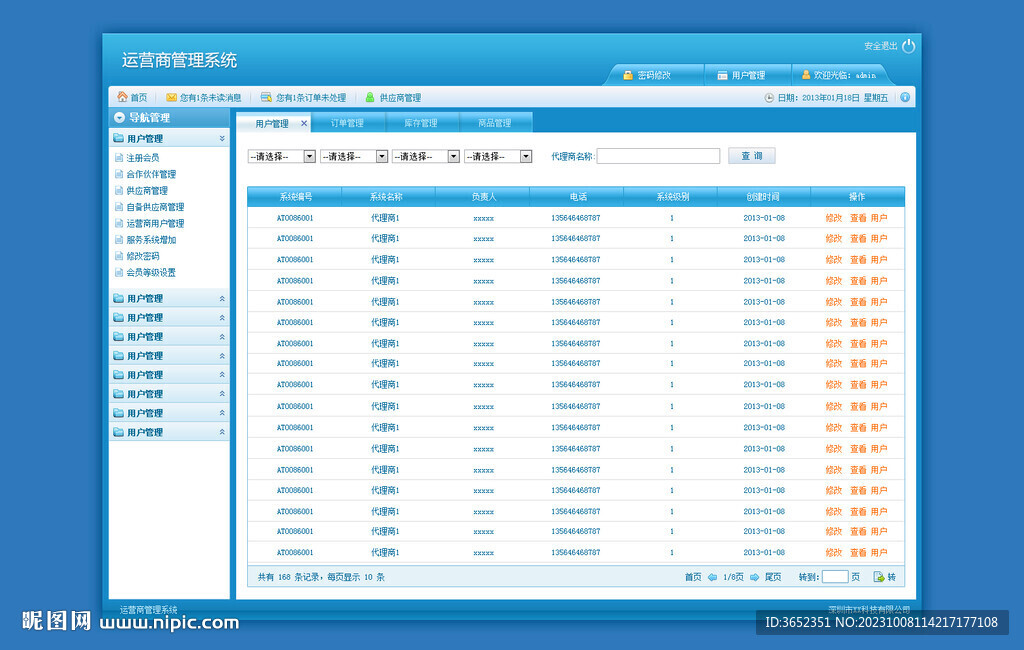Focus the 转到 page number field
The width and height of the screenshot is (1024, 650).
tap(835, 577)
